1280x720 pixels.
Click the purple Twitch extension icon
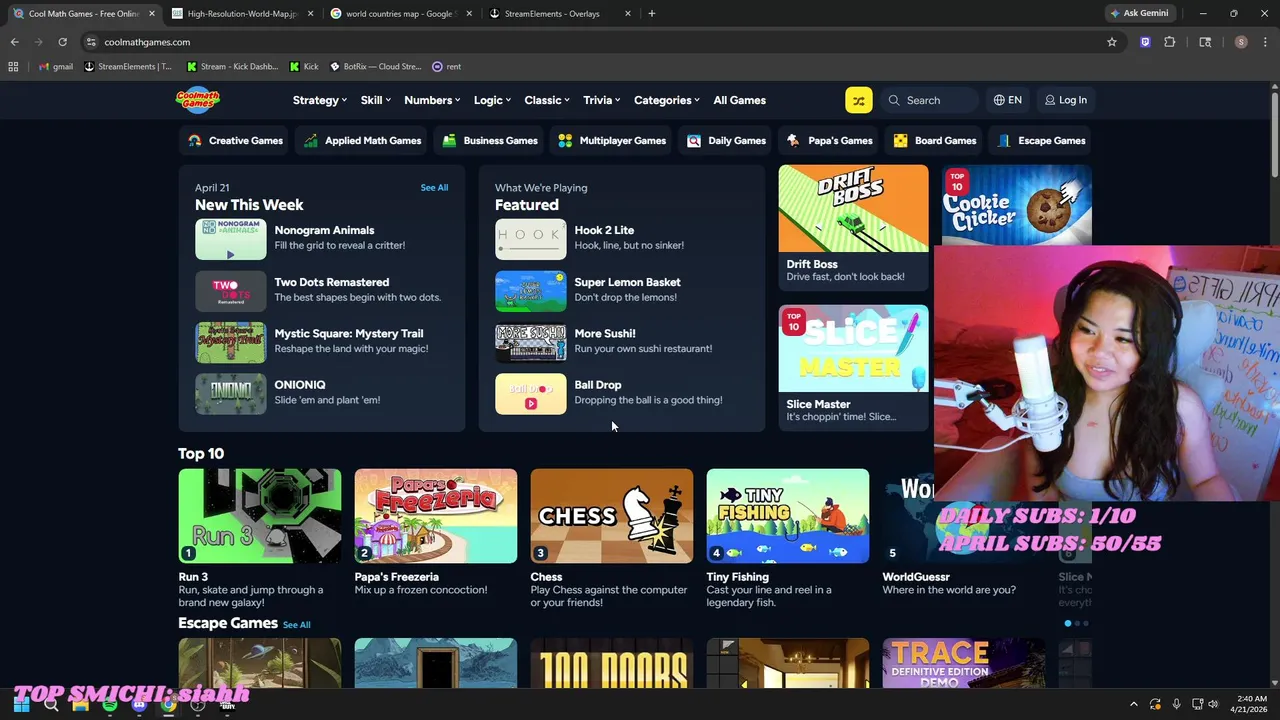1145,42
